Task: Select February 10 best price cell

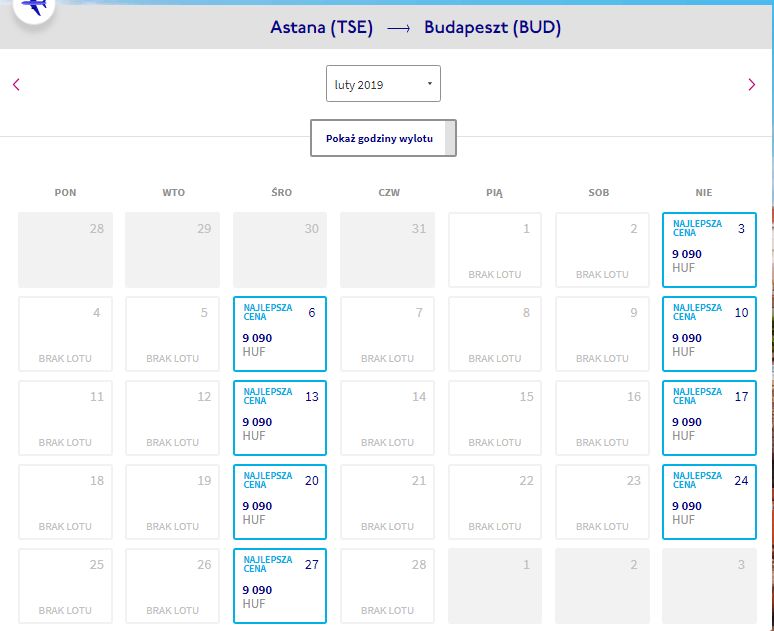Action: 709,334
